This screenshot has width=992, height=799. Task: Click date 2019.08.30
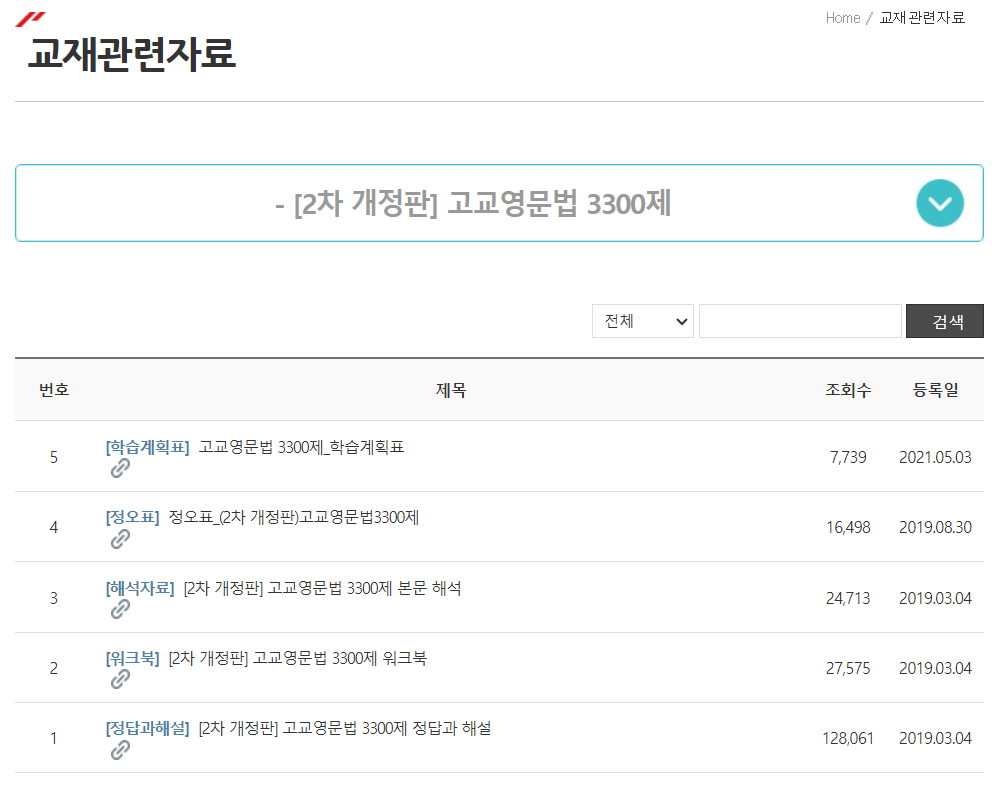(x=935, y=527)
